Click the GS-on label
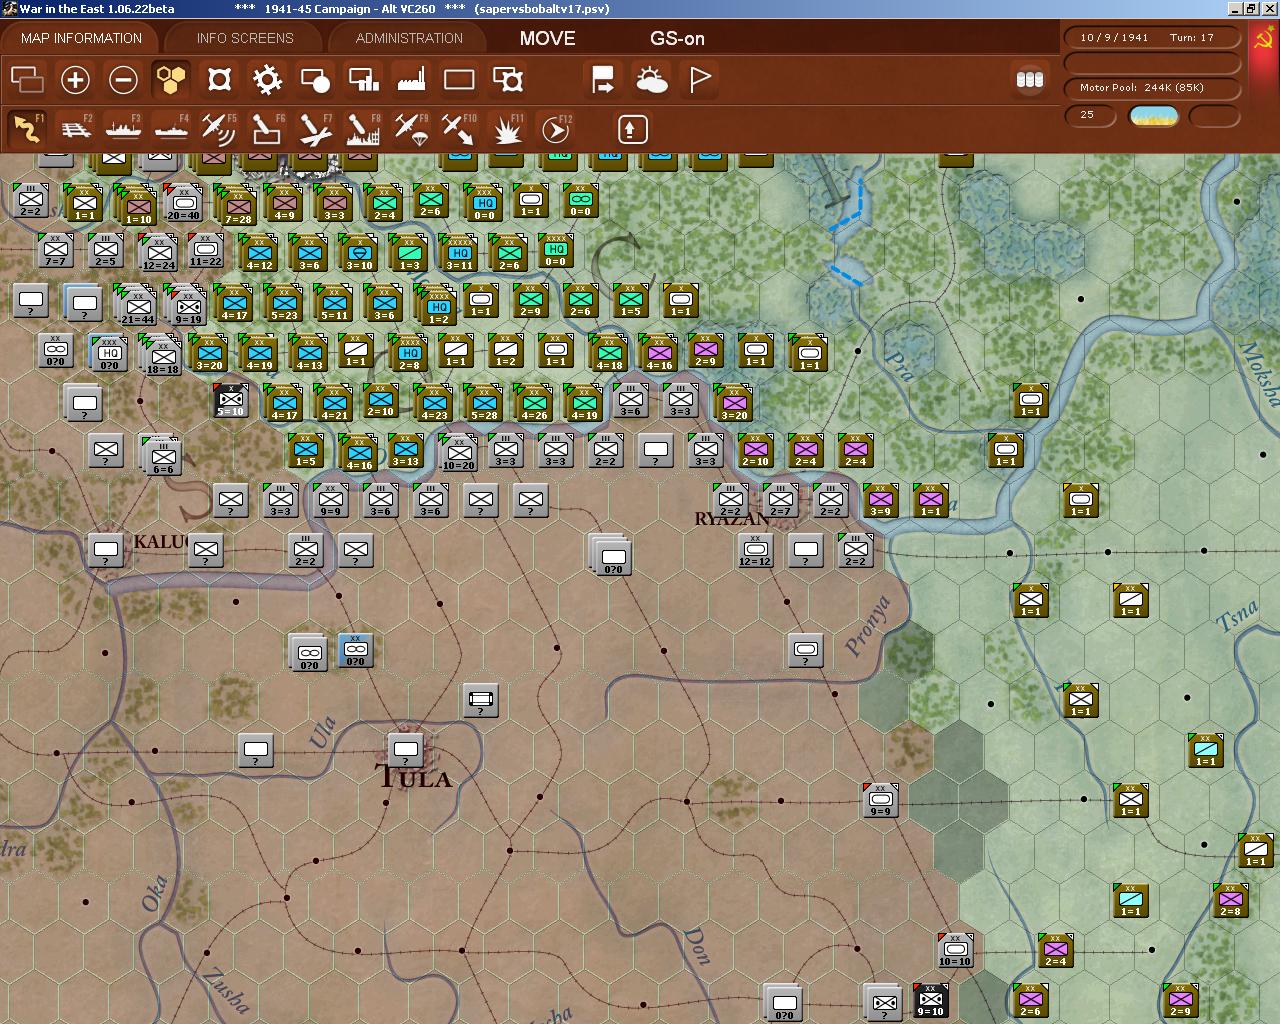Viewport: 1280px width, 1024px height. 677,38
